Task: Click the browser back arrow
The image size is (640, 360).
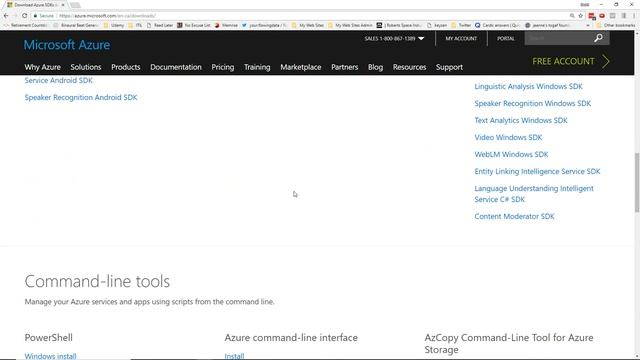Action: pyautogui.click(x=6, y=16)
